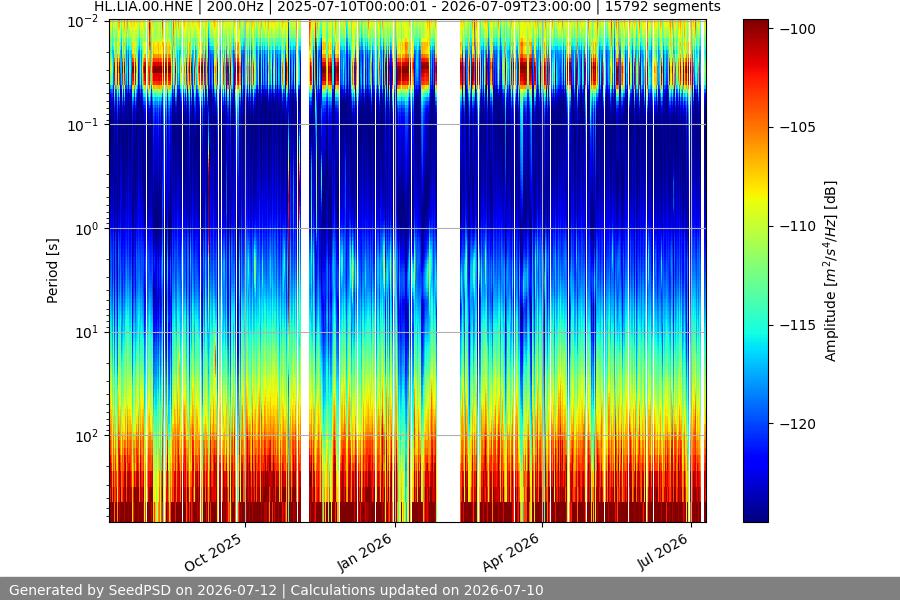This screenshot has width=900, height=600.
Task: Click the wide white data gap in February 2026
Action: [448, 271]
